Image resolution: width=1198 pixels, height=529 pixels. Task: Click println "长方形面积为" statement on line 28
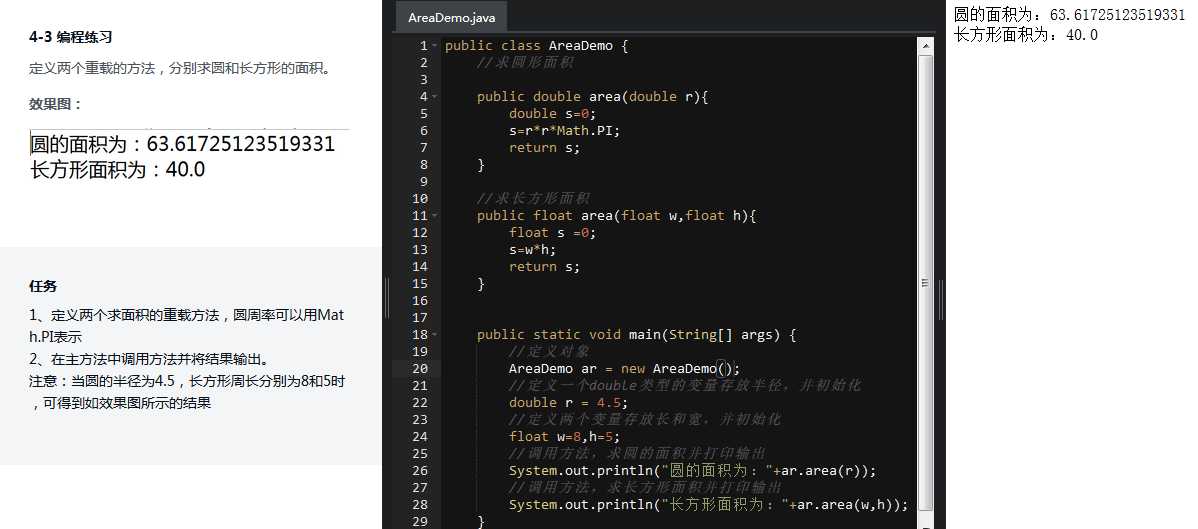[x=708, y=505]
